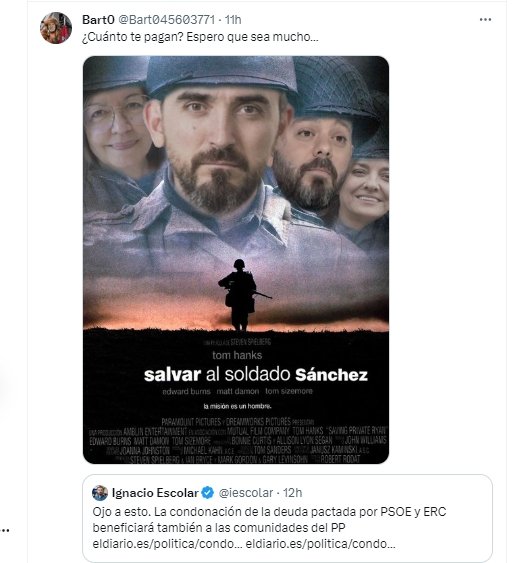Follow the first eldiario.es/politica/condo… link
Viewport: 518px width, 563px height.
click(x=167, y=544)
